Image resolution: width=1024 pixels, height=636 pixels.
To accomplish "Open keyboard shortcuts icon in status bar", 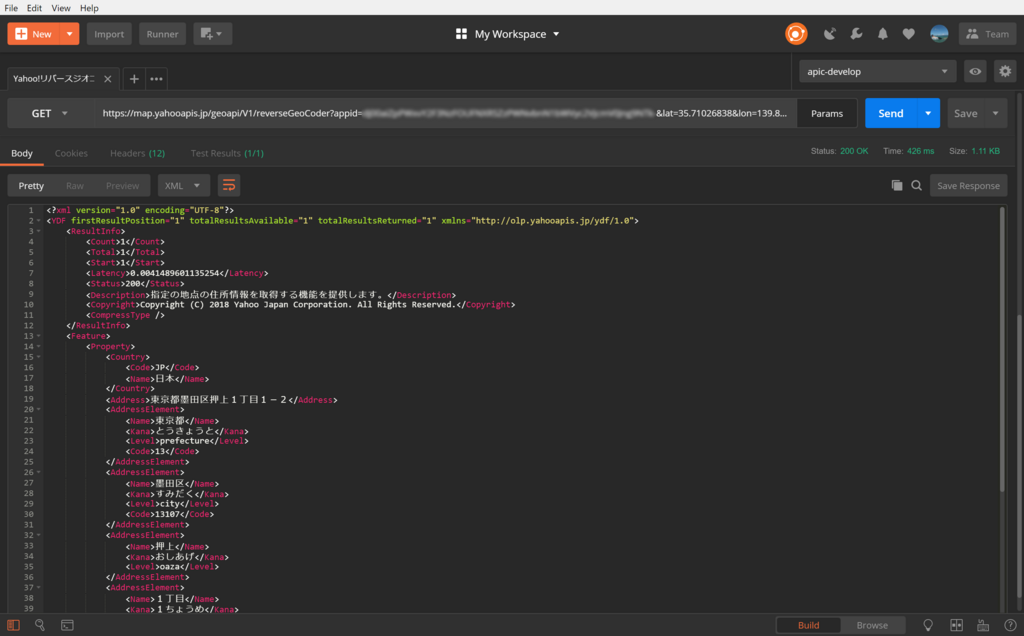I will point(983,625).
